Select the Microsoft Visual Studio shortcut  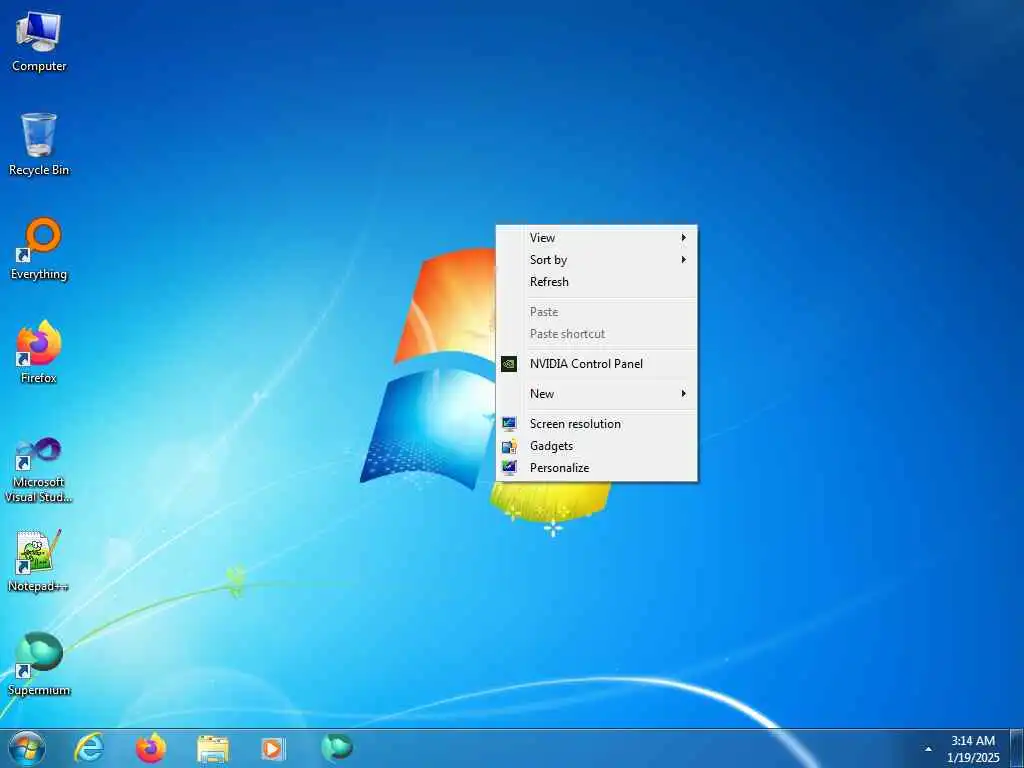pyautogui.click(x=39, y=469)
